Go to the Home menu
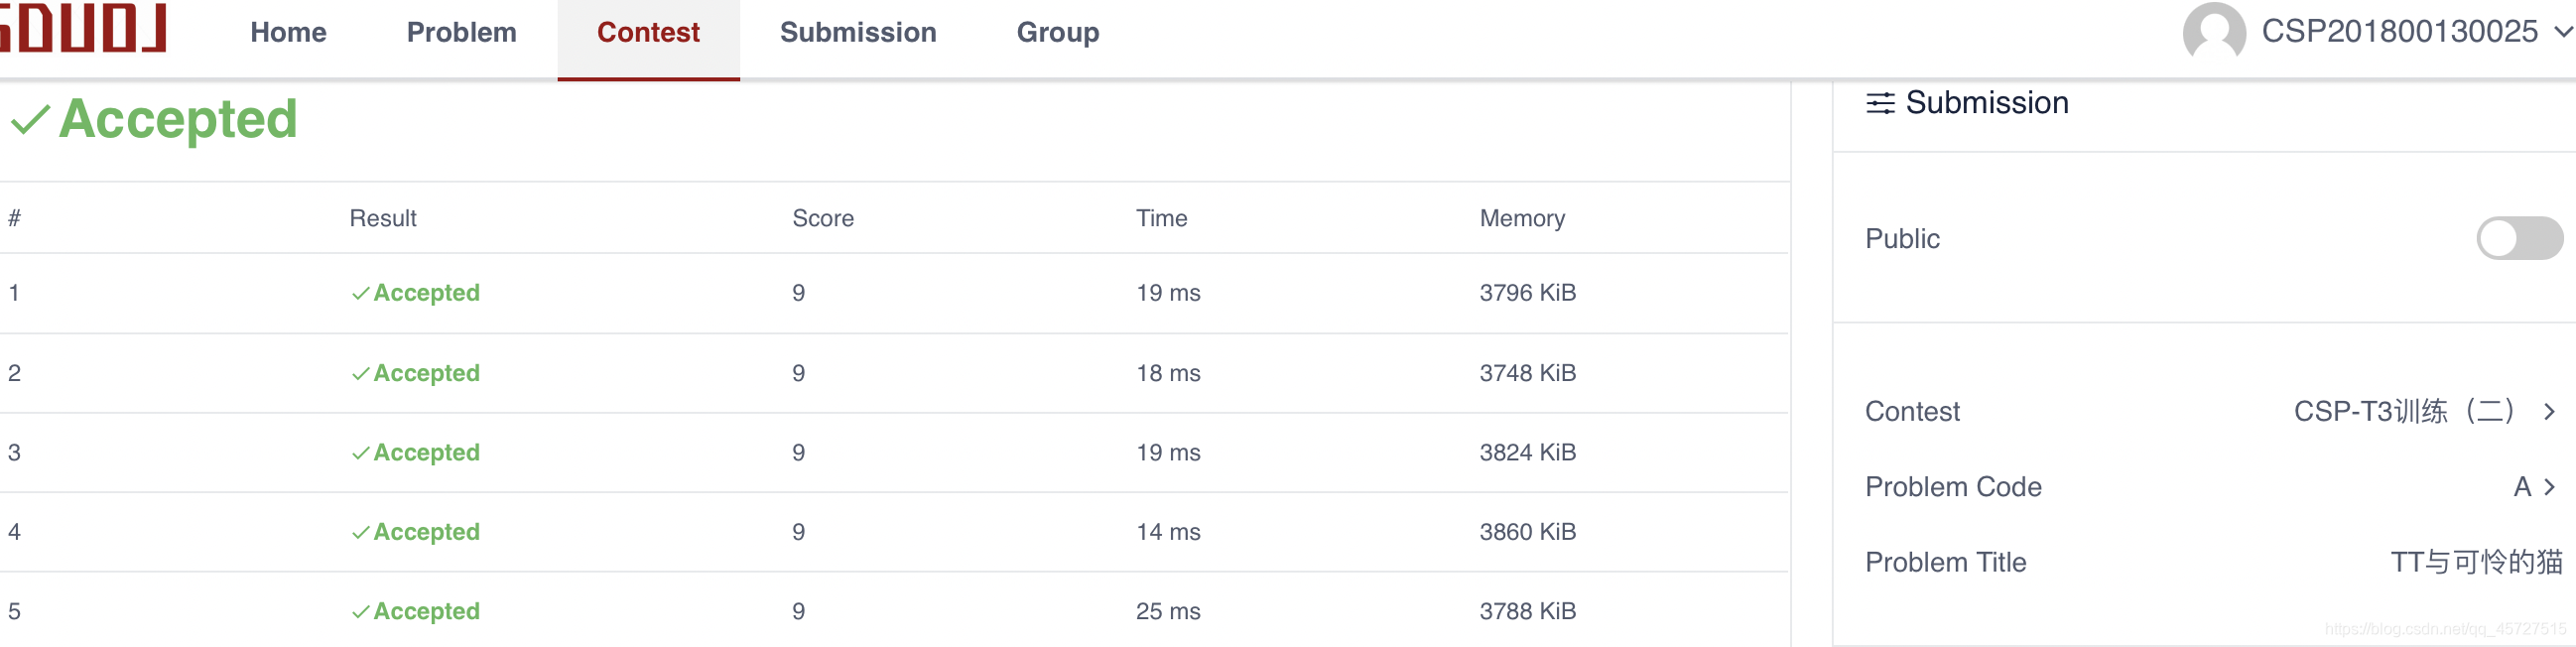This screenshot has height=647, width=2576. click(x=288, y=33)
